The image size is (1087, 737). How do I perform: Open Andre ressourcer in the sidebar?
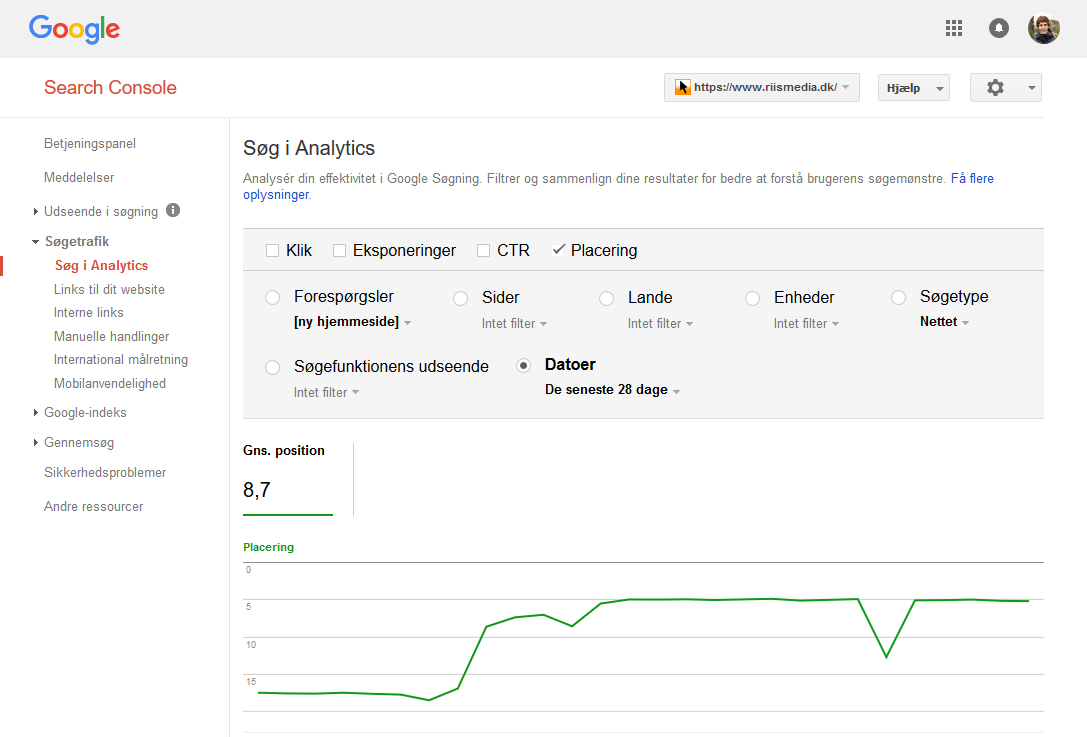click(x=94, y=506)
